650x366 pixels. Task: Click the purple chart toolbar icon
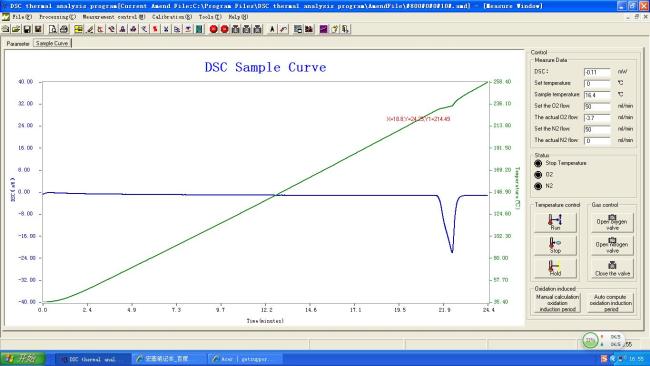(x=324, y=29)
